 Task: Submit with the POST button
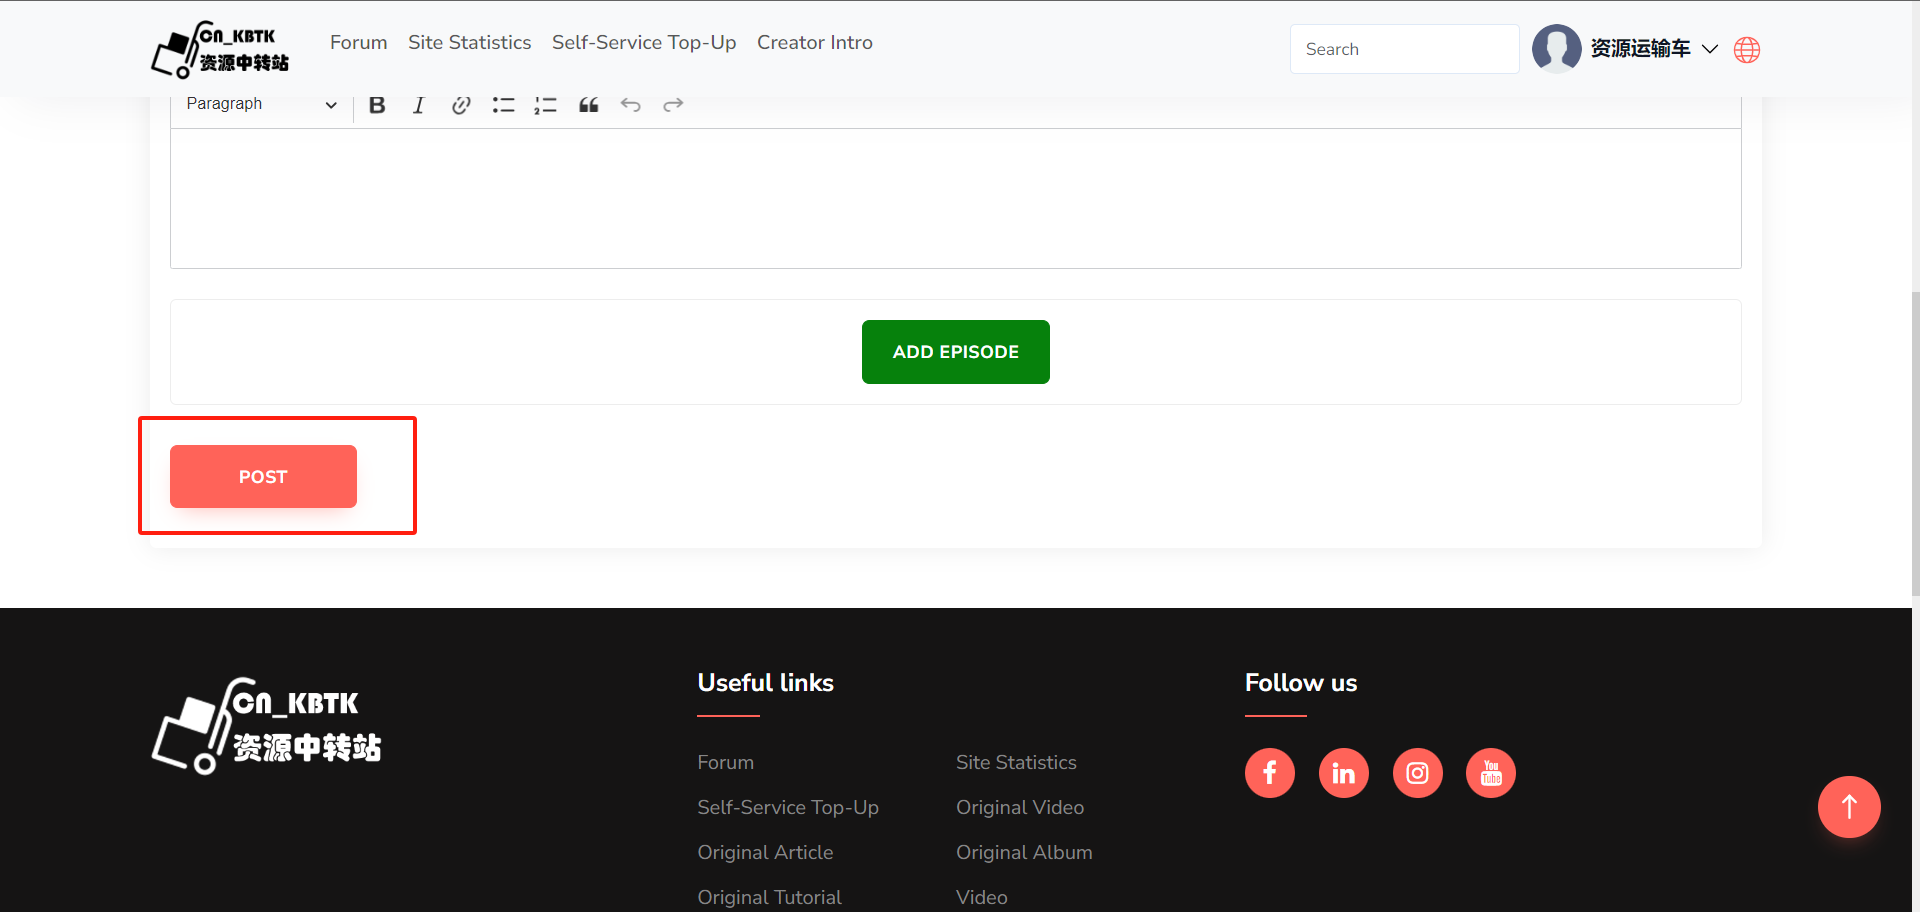point(263,477)
